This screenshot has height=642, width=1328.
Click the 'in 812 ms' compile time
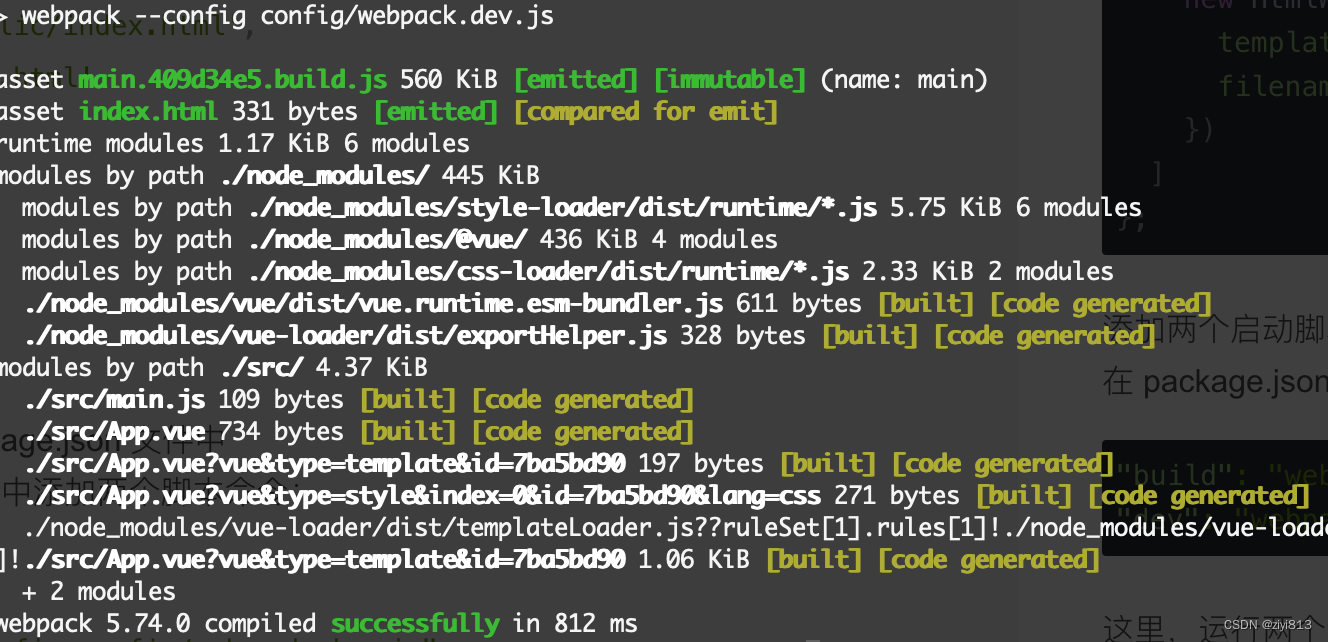click(x=575, y=623)
